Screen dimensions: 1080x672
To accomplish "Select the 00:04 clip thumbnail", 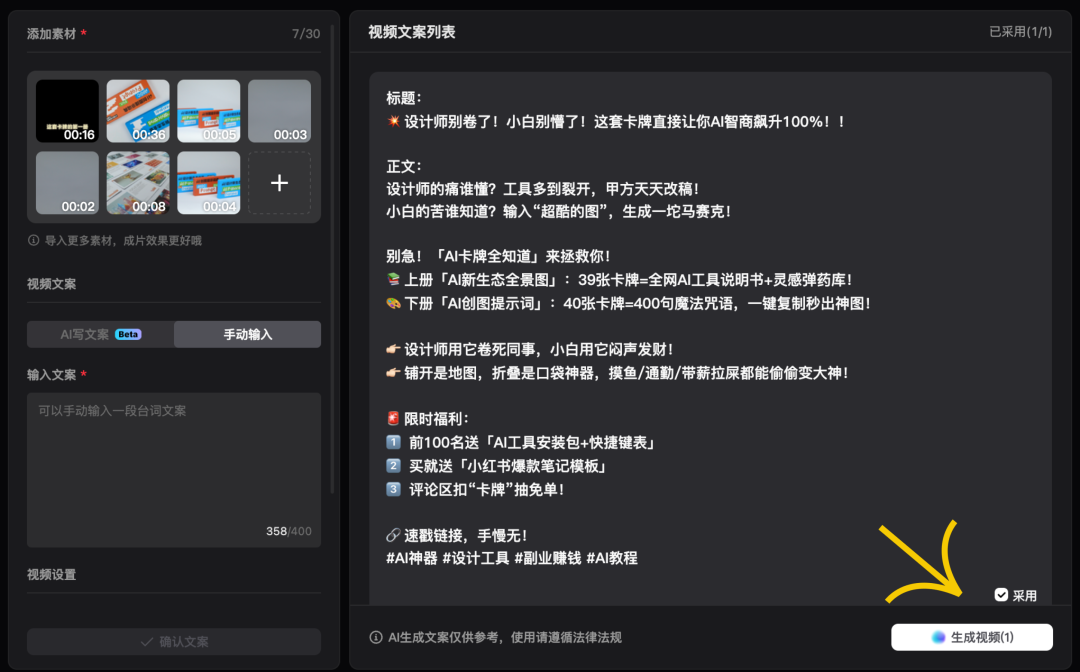I will coord(209,182).
